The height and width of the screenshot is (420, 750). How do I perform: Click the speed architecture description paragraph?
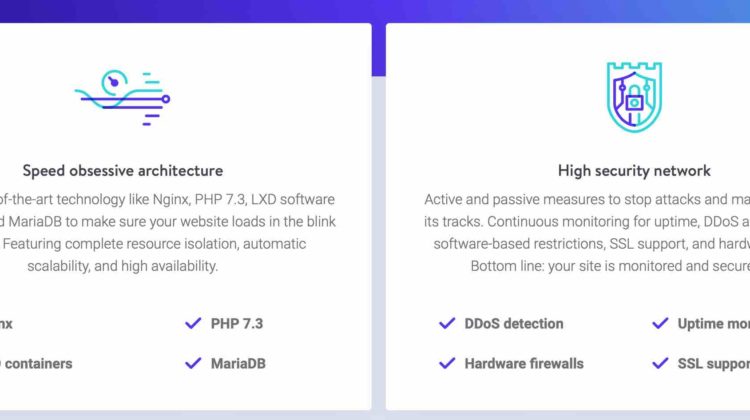(168, 232)
